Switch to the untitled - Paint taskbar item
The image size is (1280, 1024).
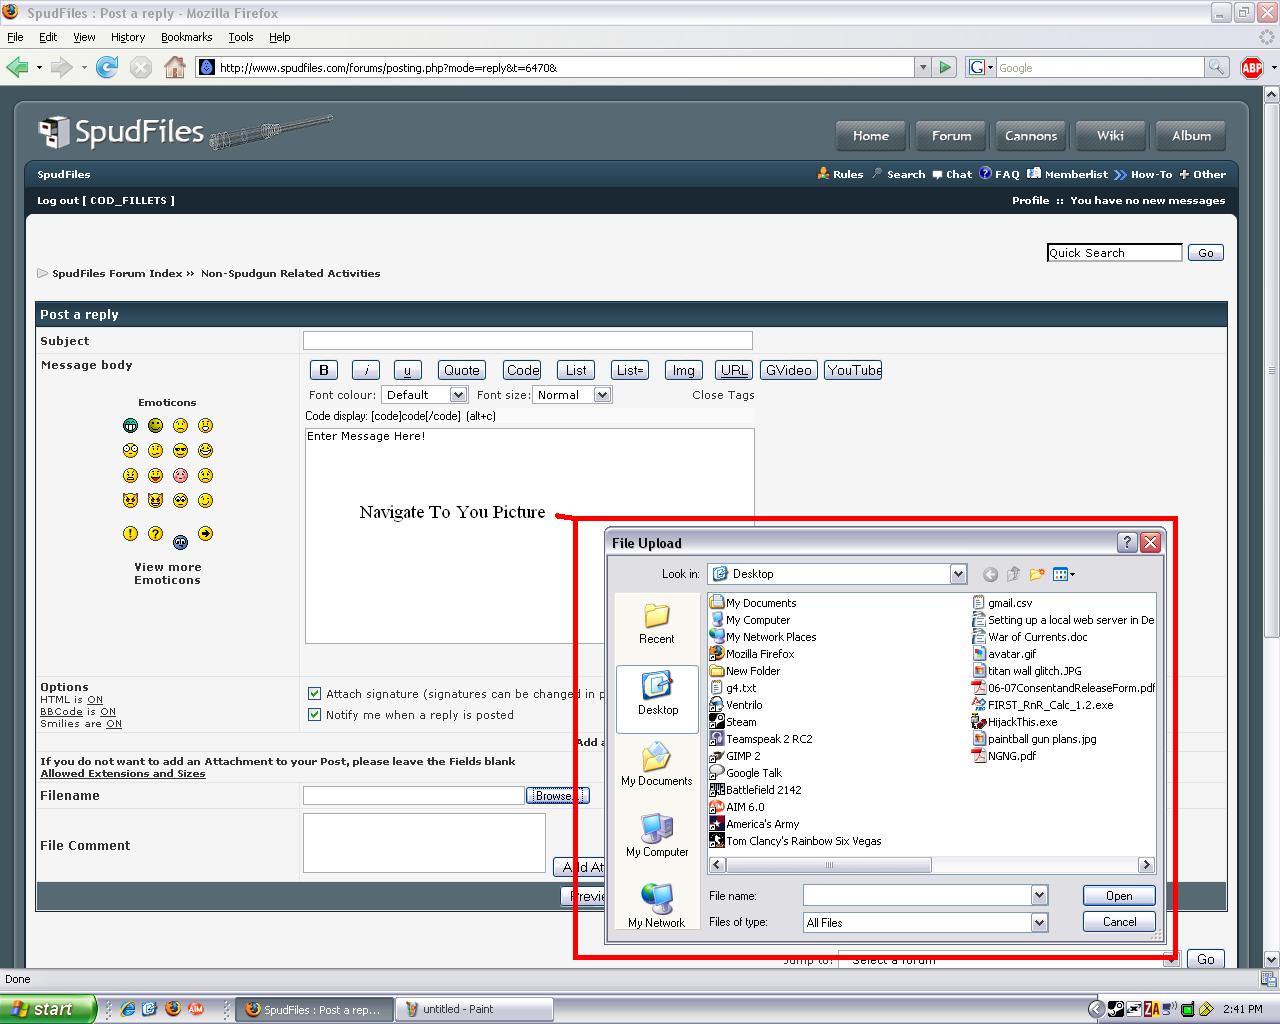474,1009
